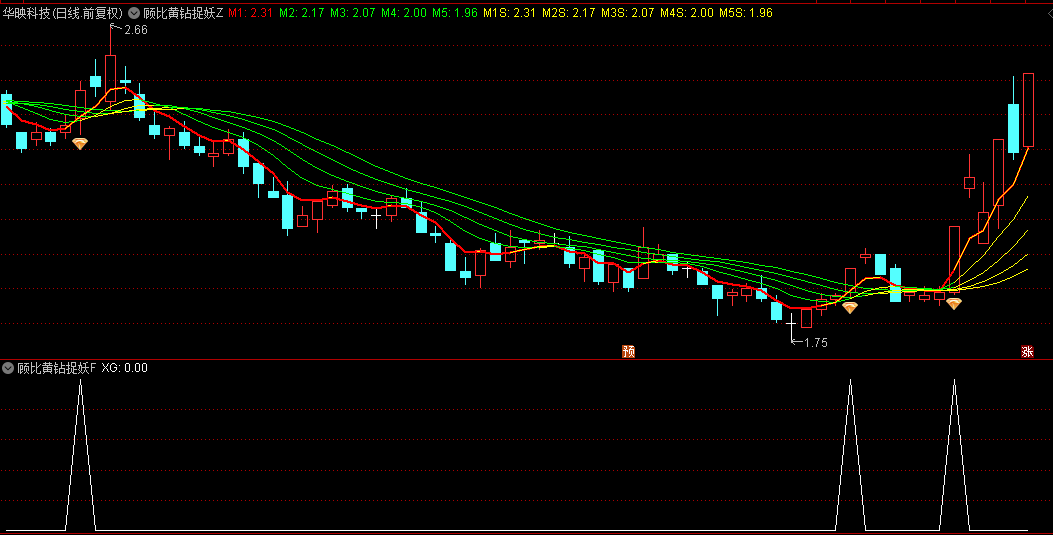Click the red 涨 marker icon
The image size is (1053, 535).
click(1027, 351)
